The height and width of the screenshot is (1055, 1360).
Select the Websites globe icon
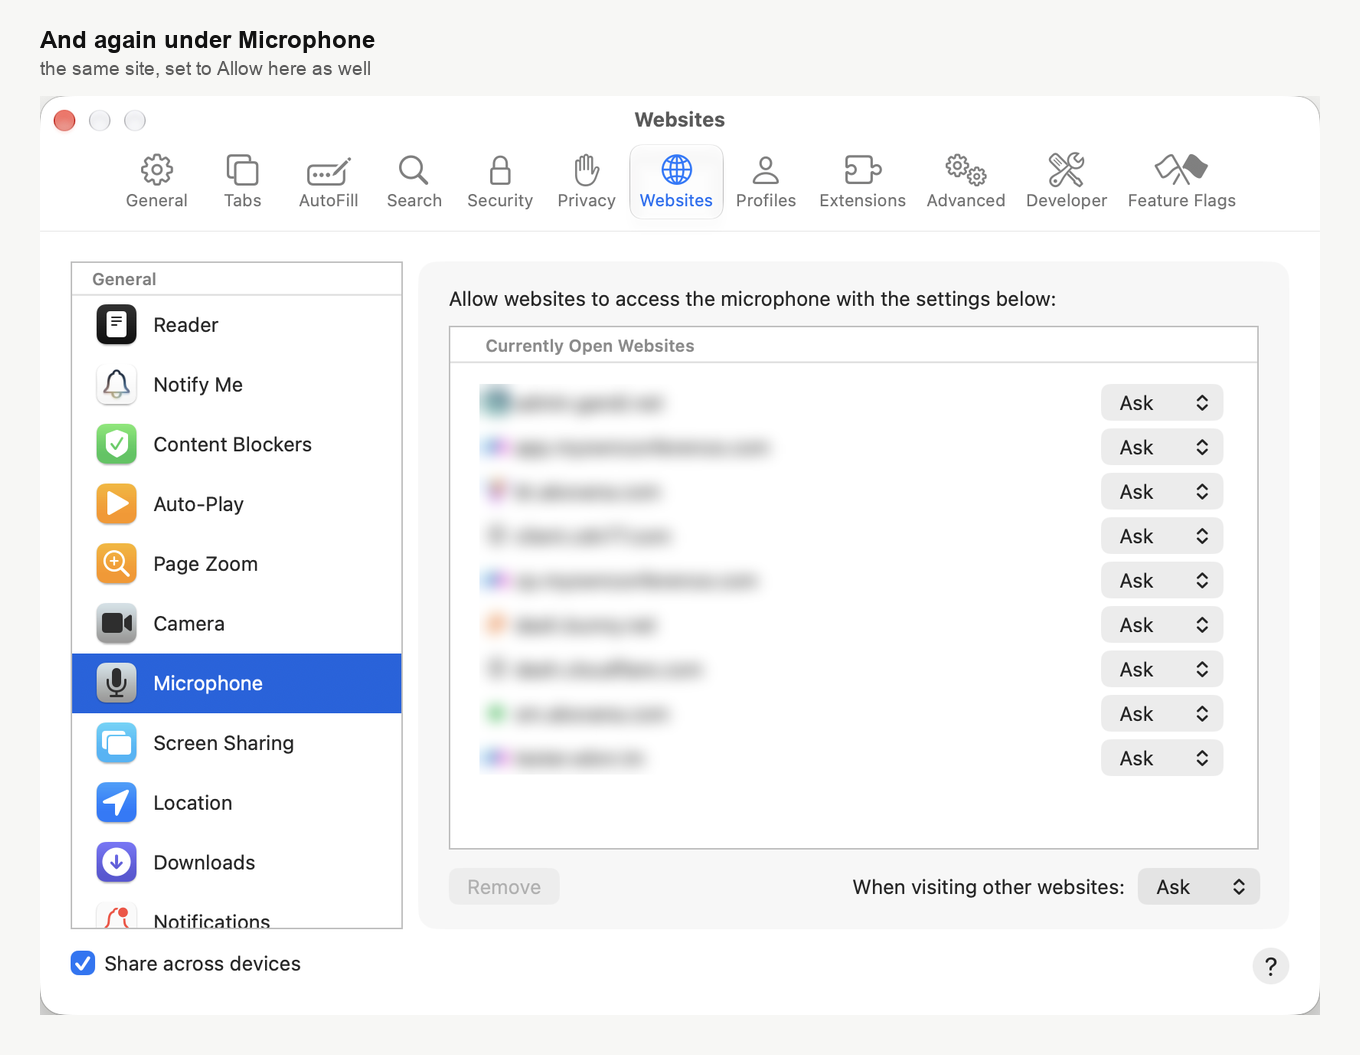(677, 170)
